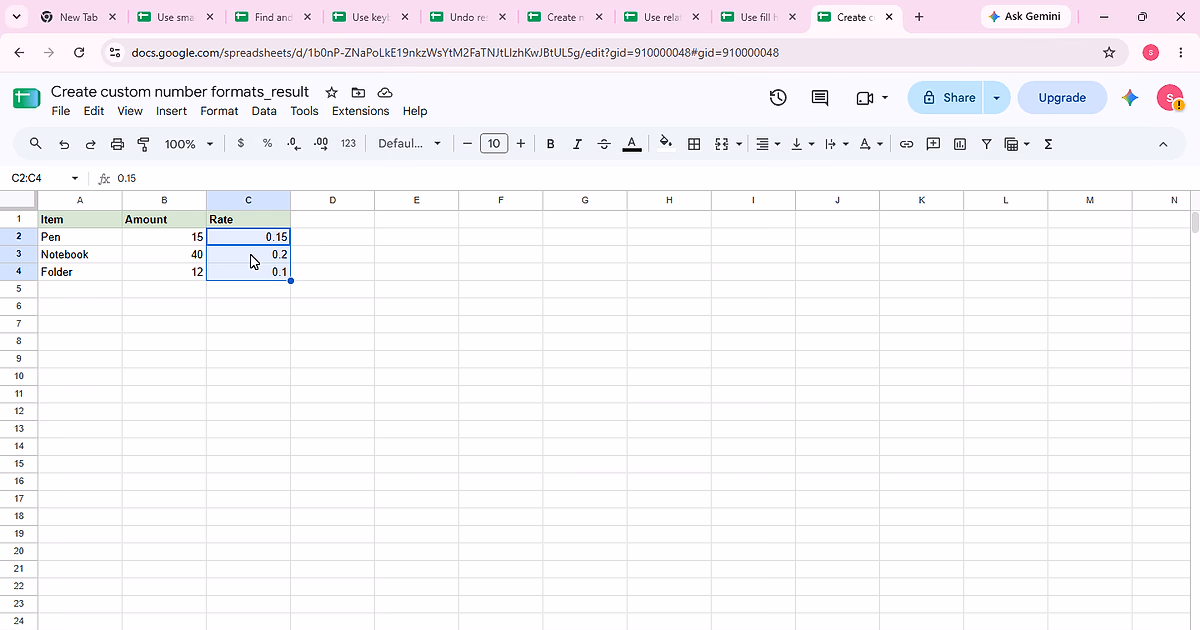Open vertical align dropdown

tap(802, 144)
